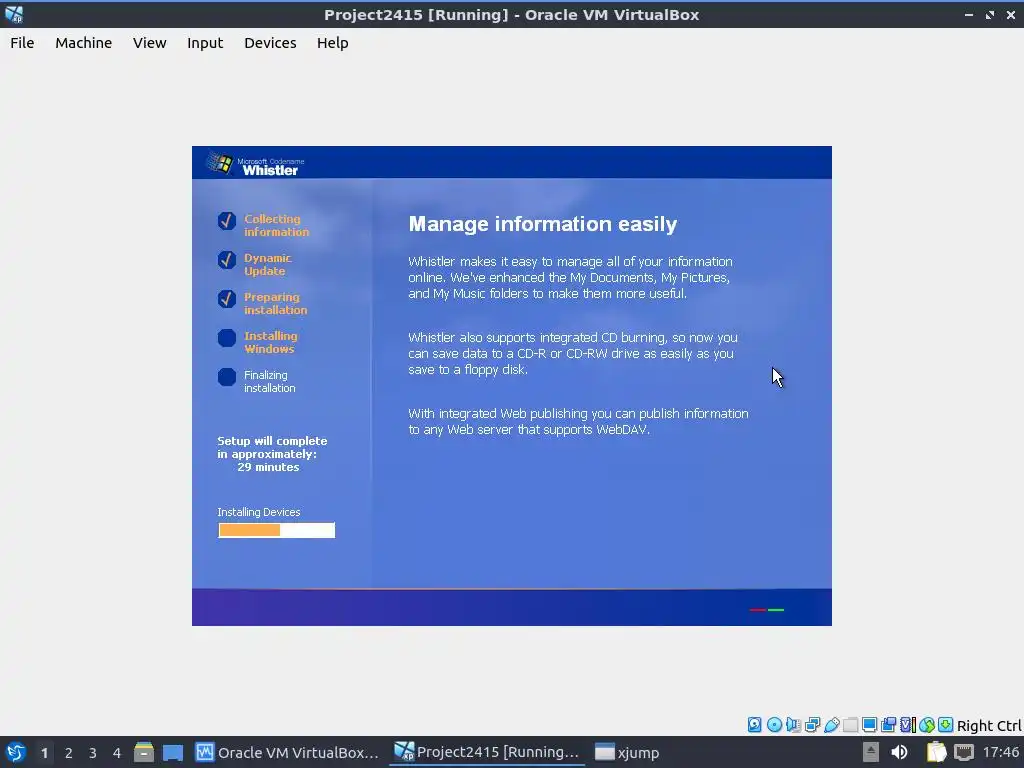The image size is (1024, 768).
Task: Open the File menu
Action: [x=22, y=43]
